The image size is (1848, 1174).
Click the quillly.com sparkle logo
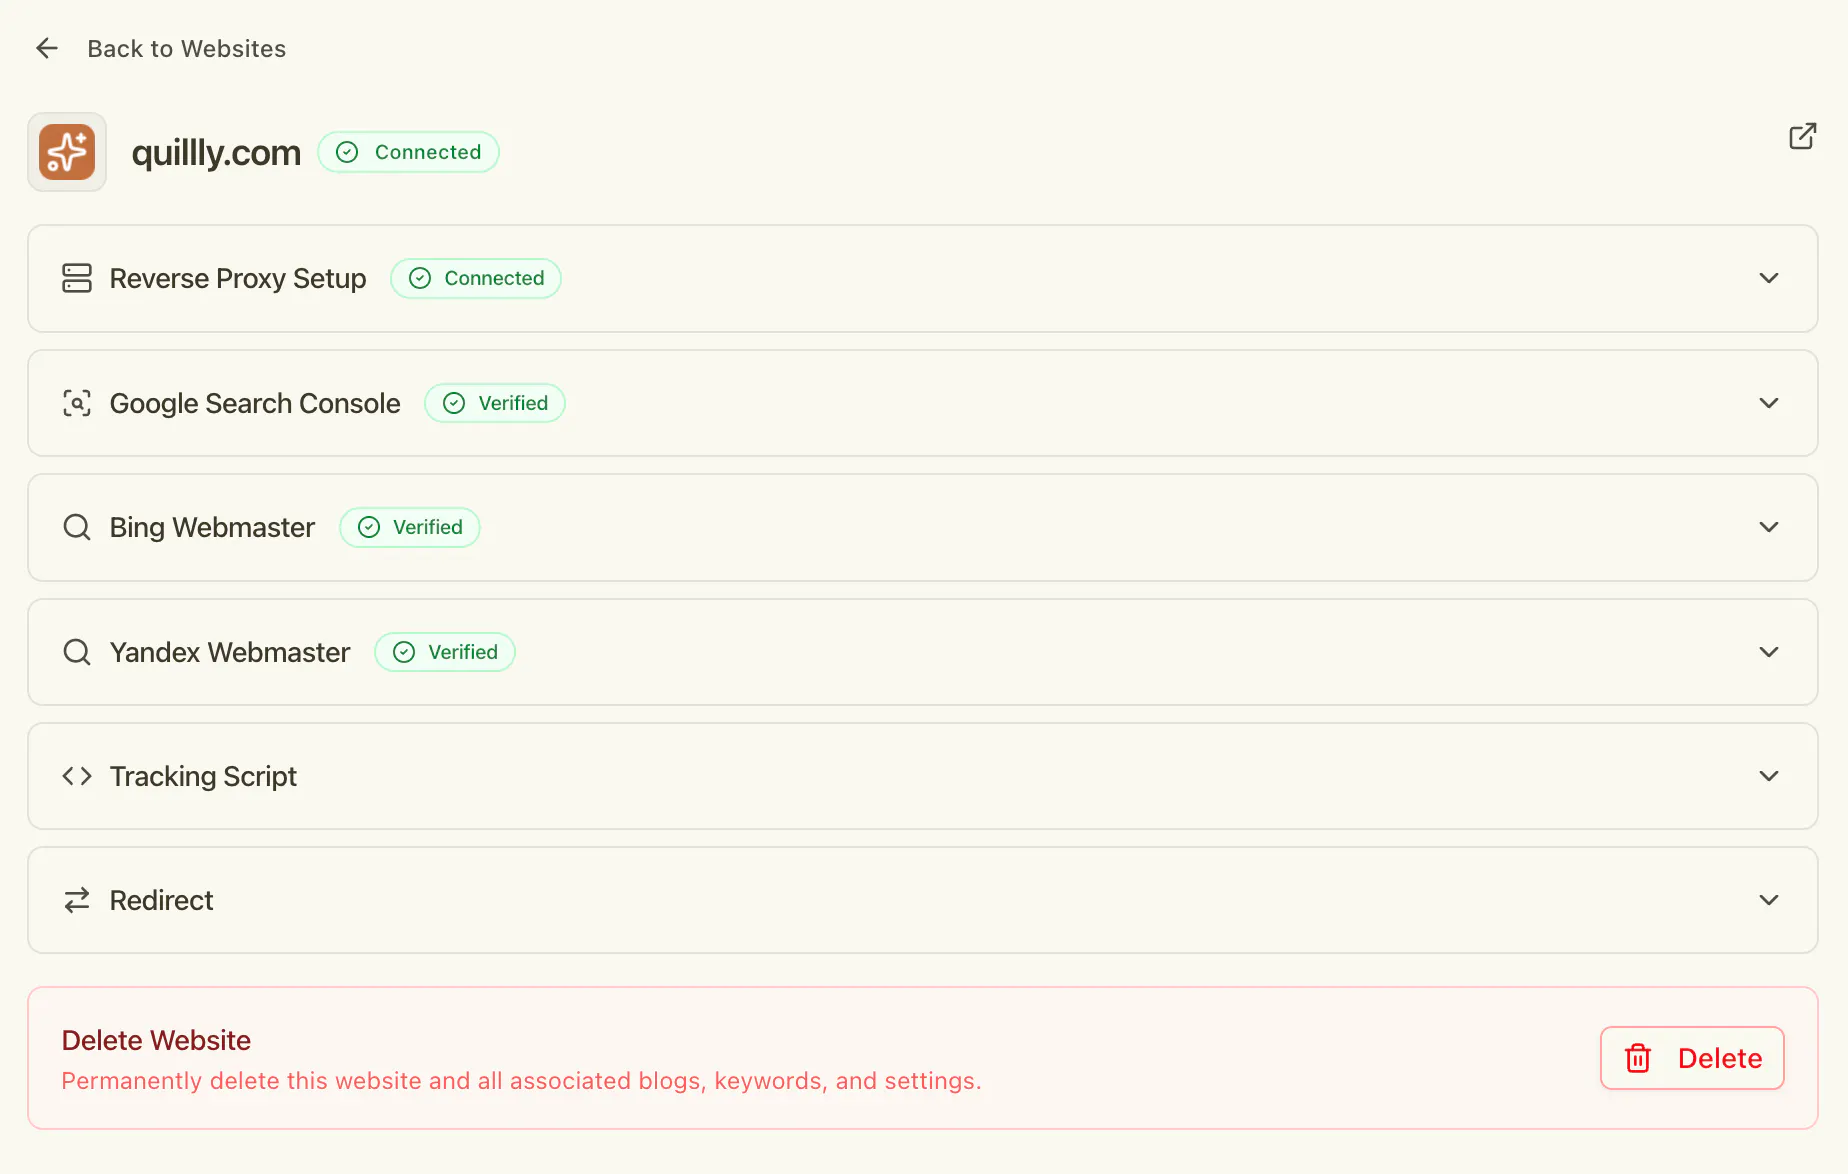tap(67, 152)
